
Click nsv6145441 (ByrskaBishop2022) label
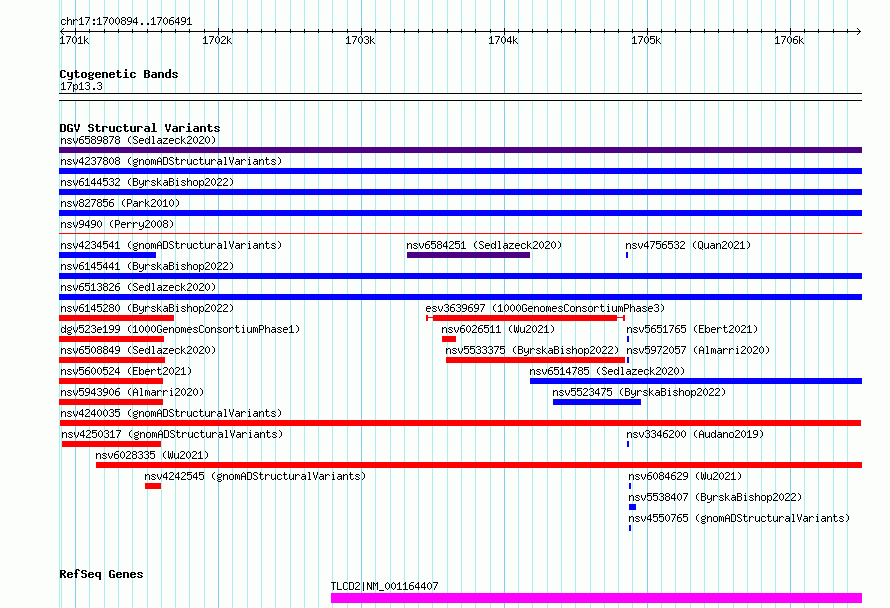point(147,266)
